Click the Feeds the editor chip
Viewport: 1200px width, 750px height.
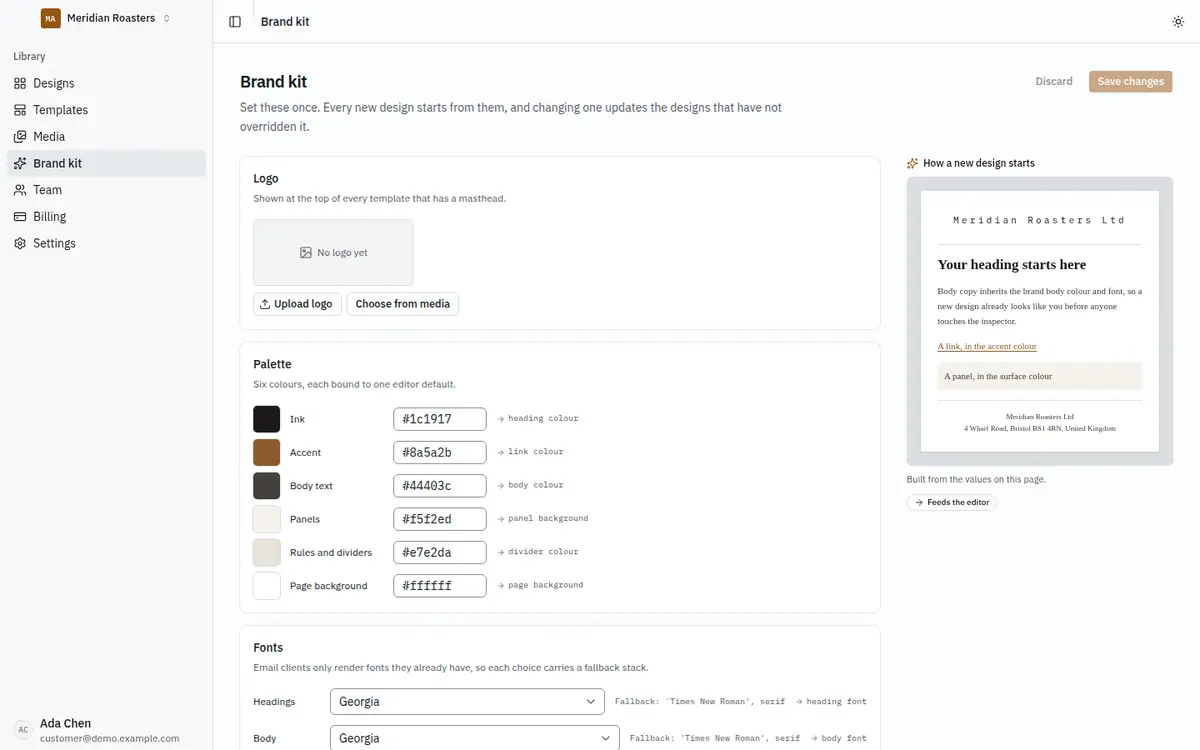coord(951,502)
